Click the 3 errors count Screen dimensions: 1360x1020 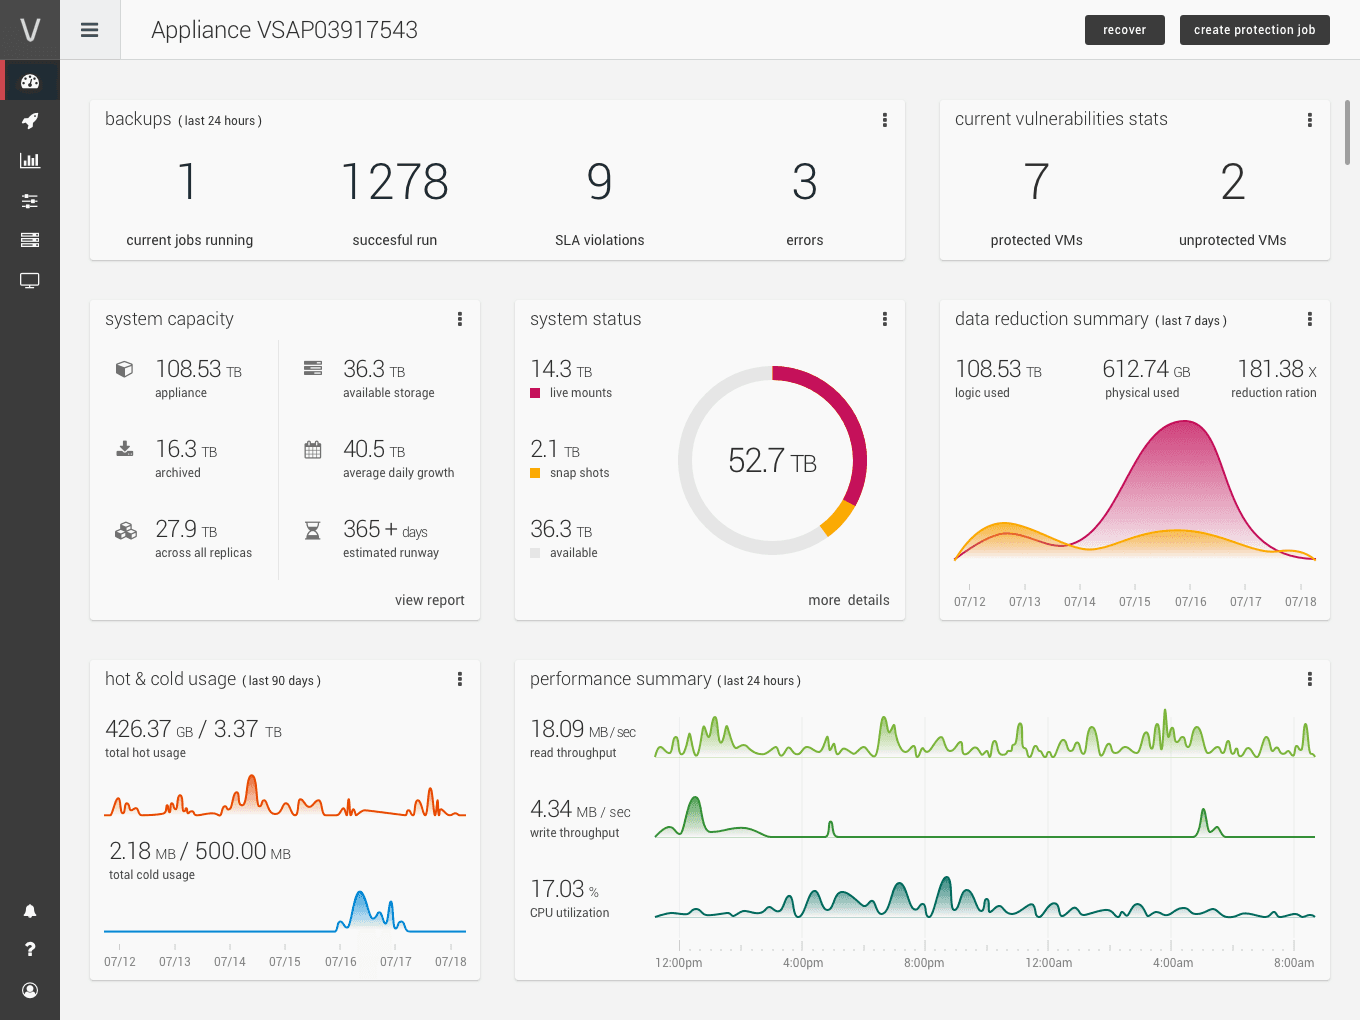coord(805,182)
